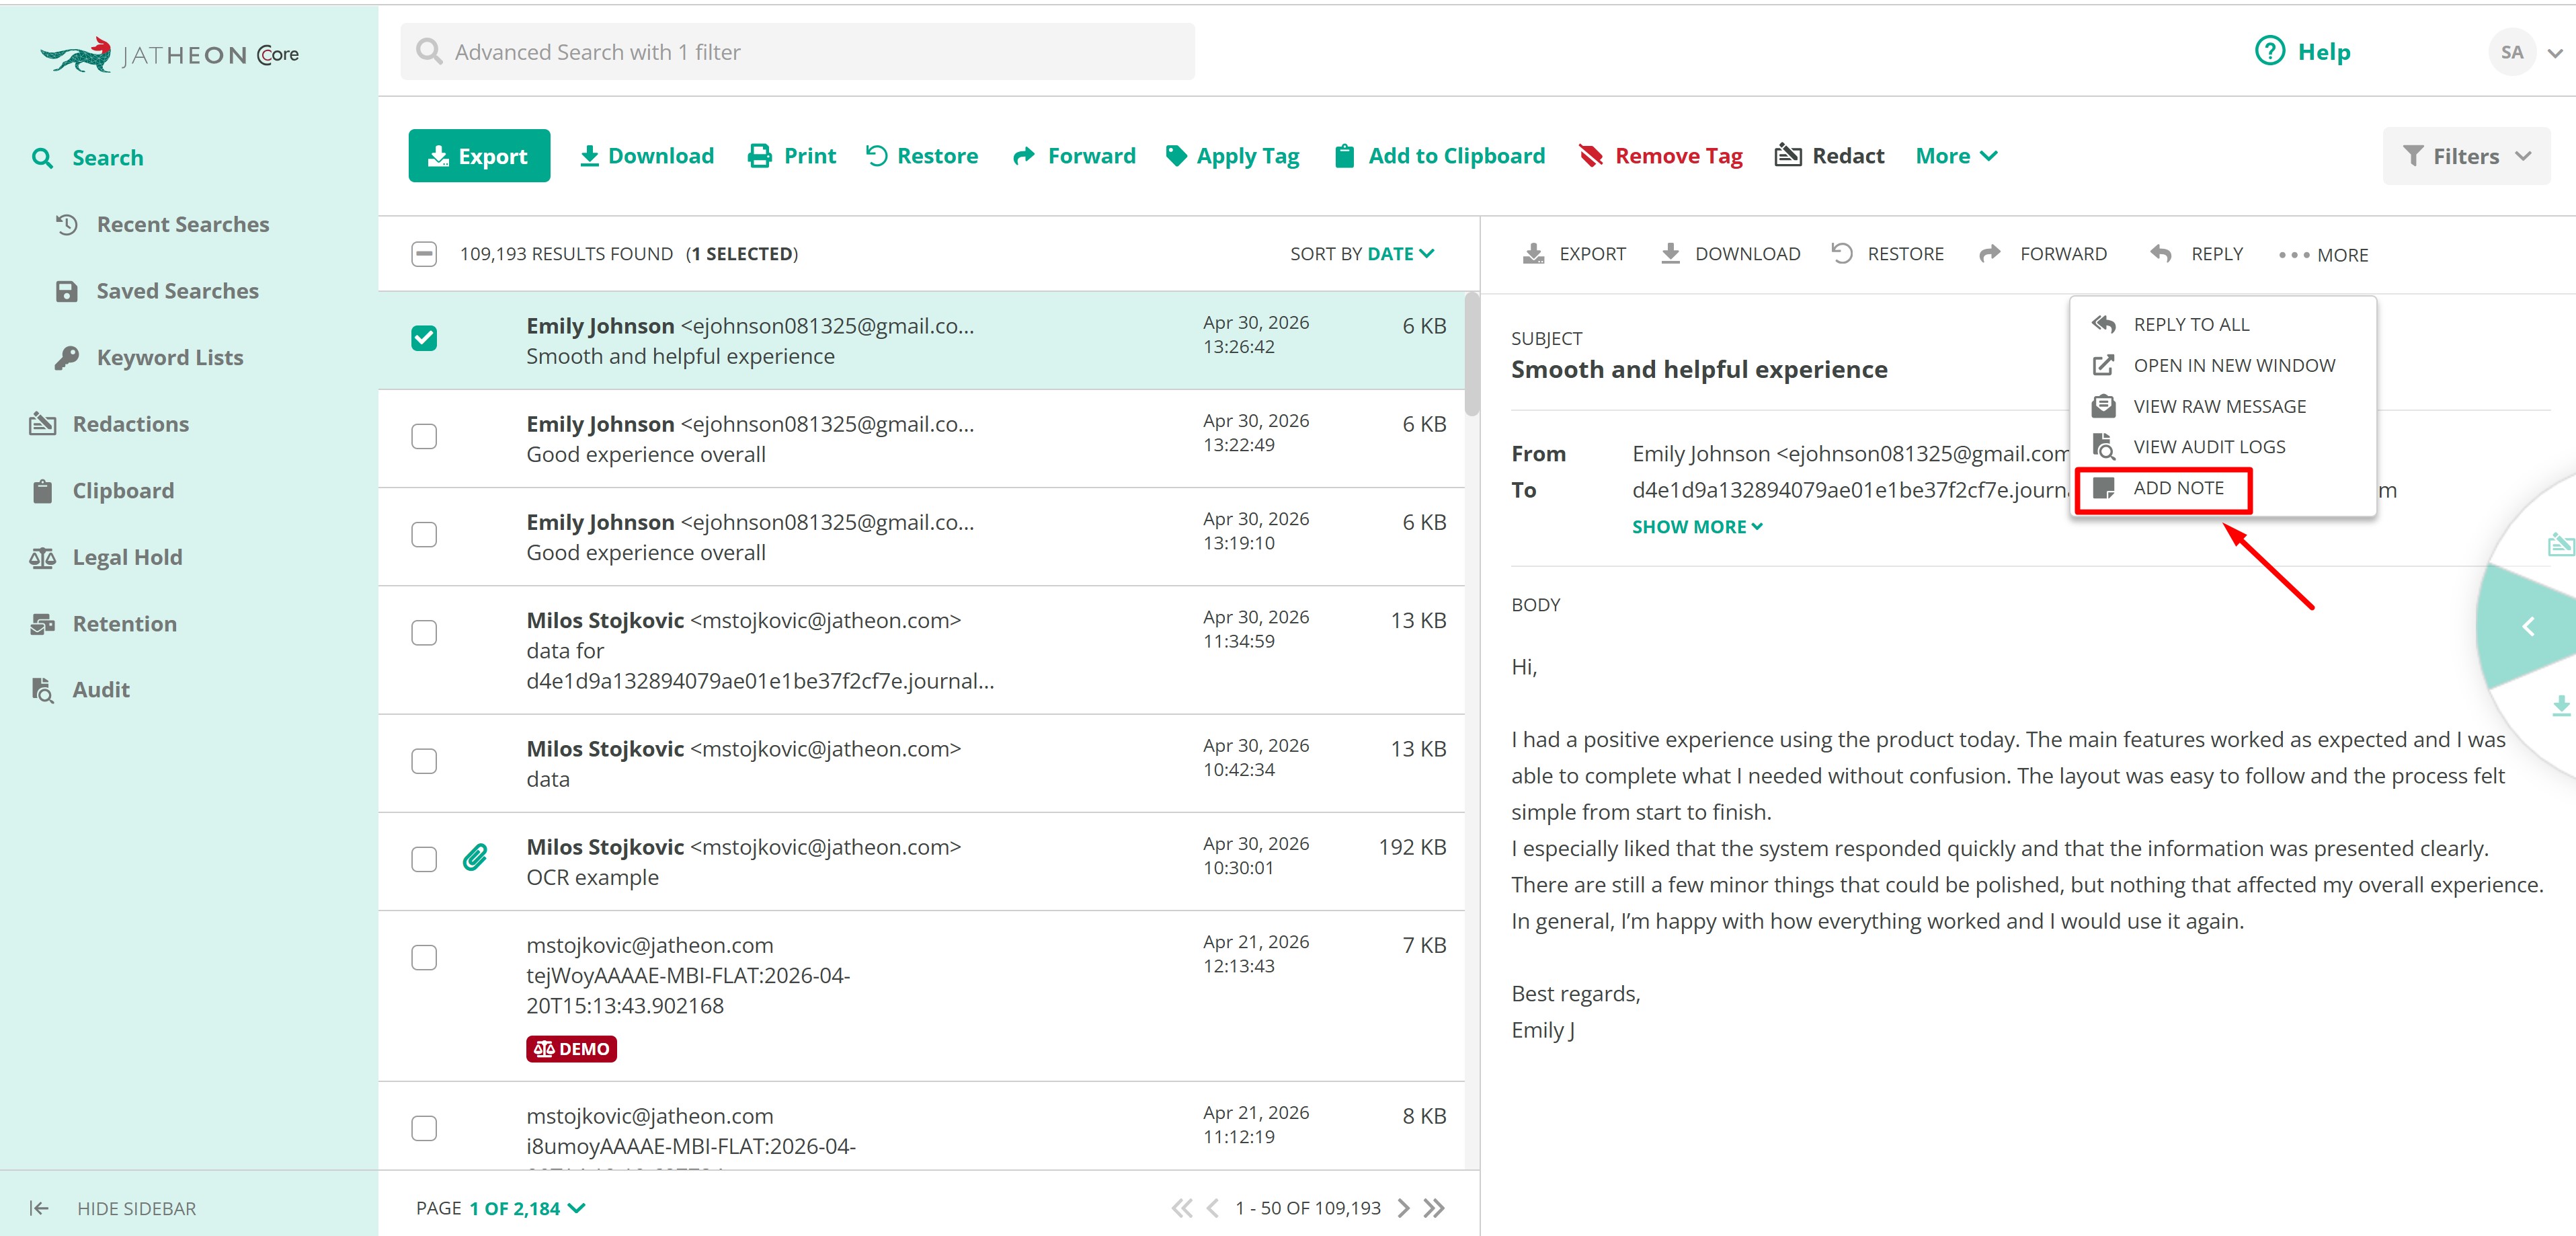2576x1236 pixels.
Task: Click Reply in the message preview toolbar
Action: tap(2196, 254)
